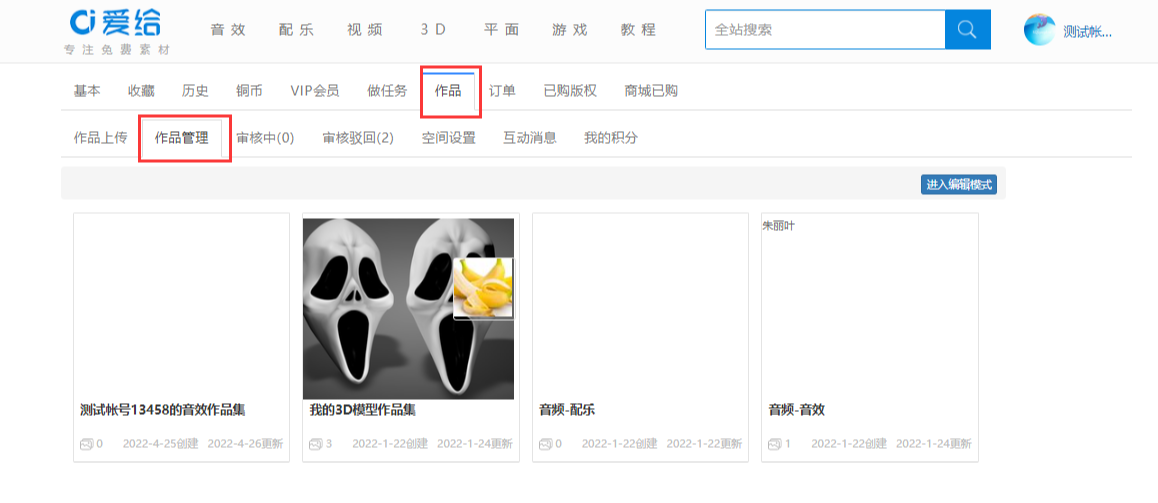Open the 游戏 navigation menu
Viewport: 1158px width, 503px height.
(569, 30)
